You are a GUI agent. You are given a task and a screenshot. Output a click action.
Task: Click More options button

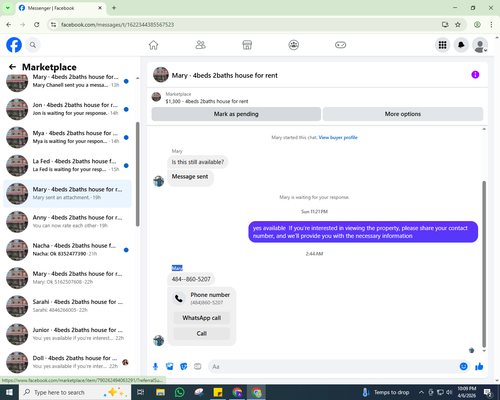coord(403,114)
